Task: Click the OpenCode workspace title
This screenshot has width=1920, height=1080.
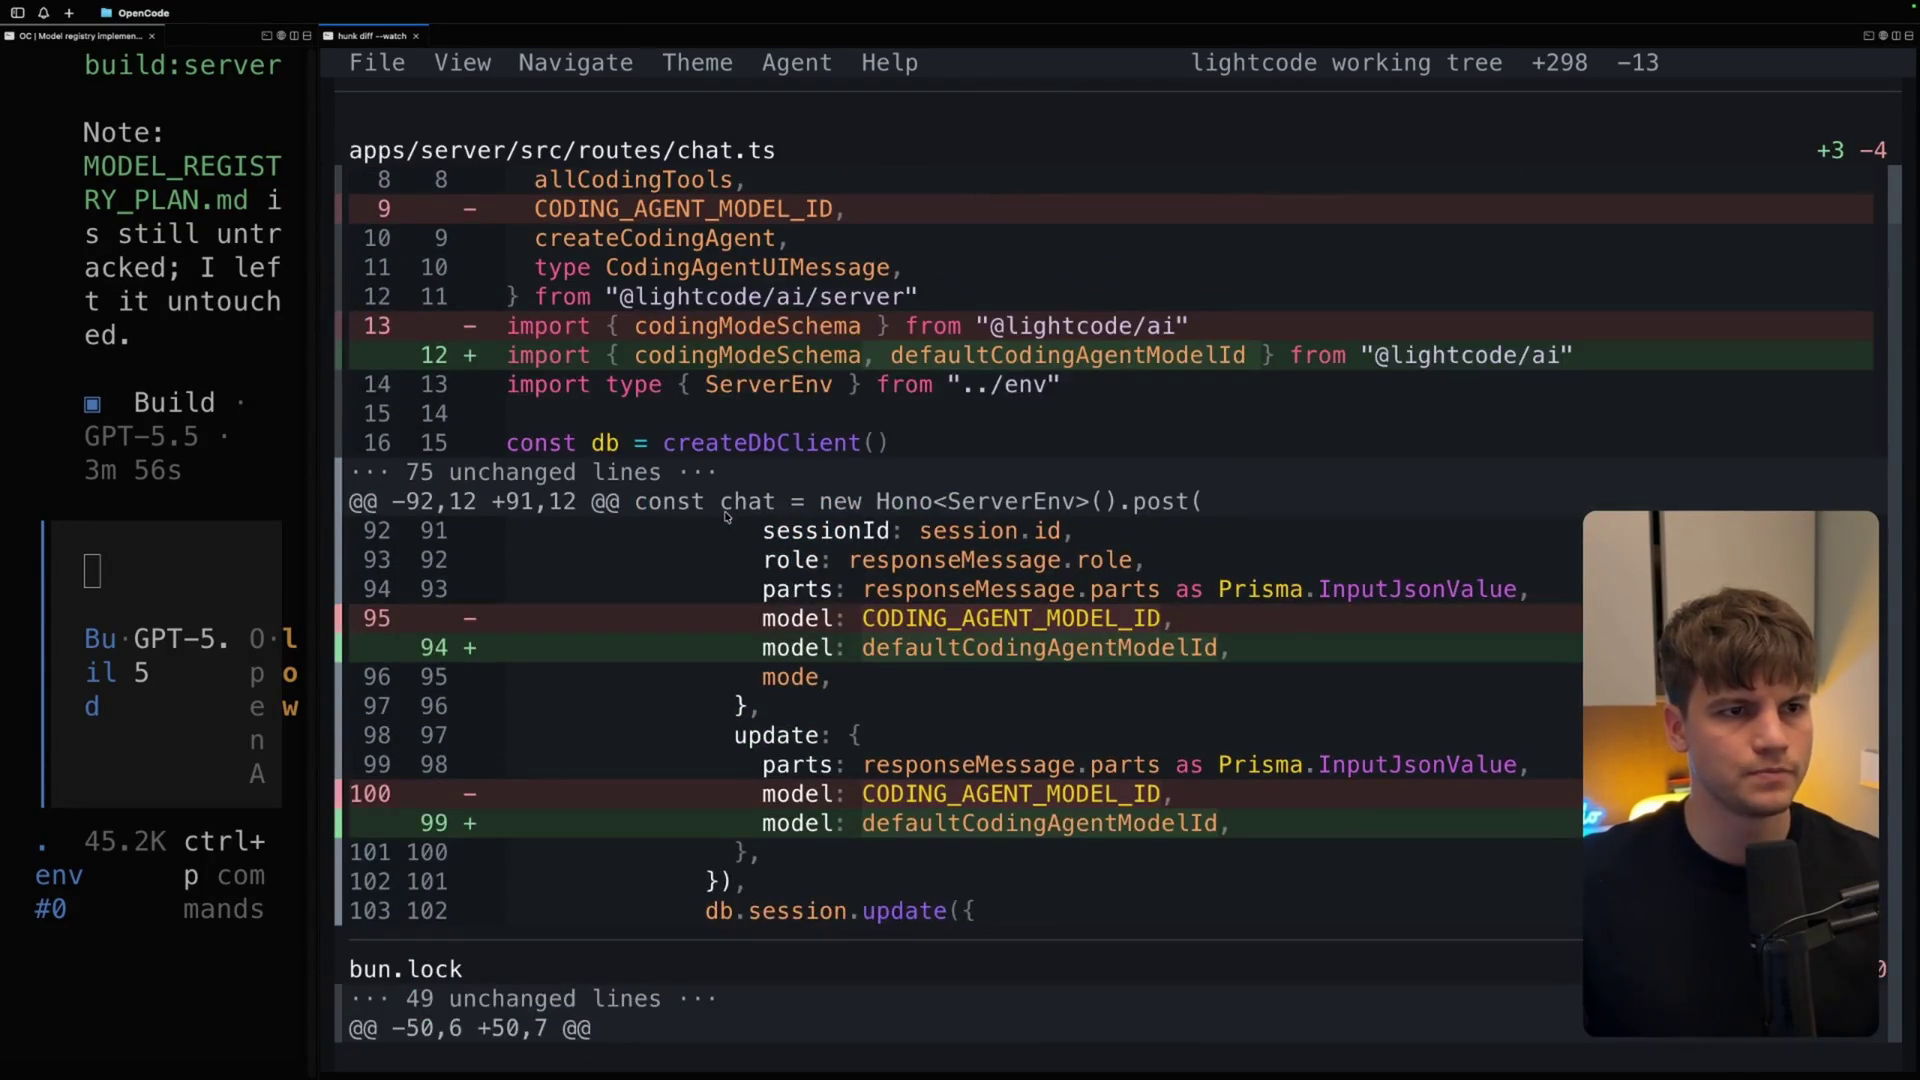Action: [144, 13]
